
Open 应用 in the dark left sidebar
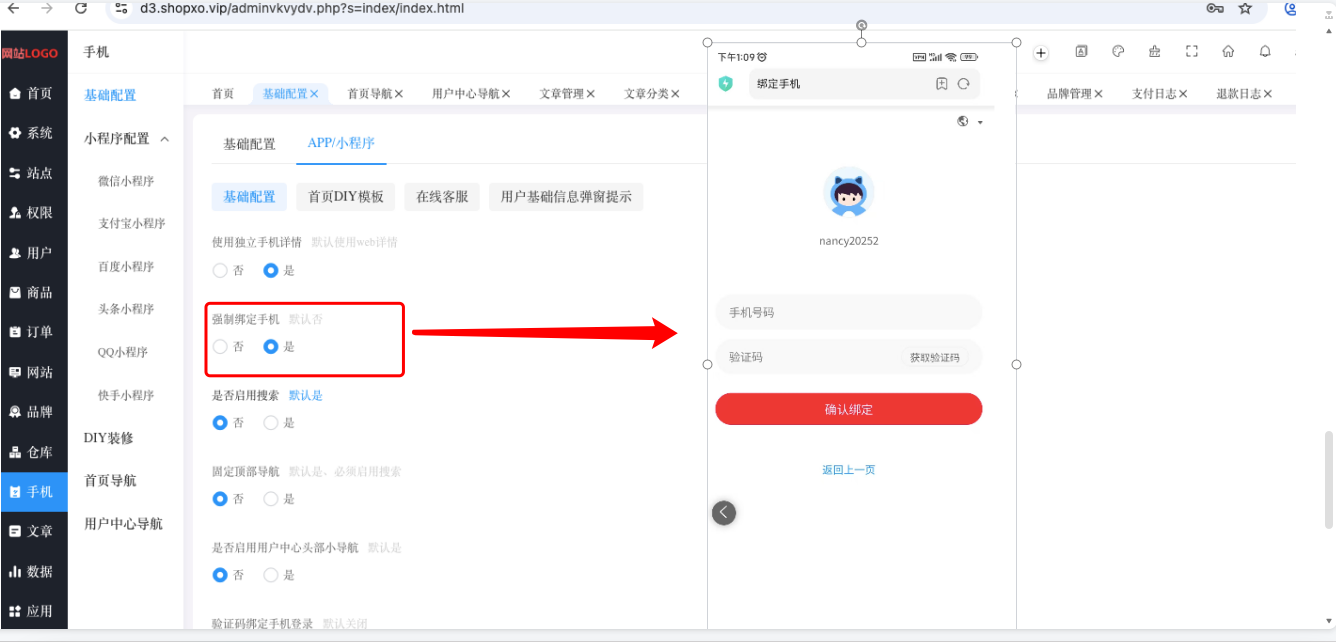click(34, 611)
